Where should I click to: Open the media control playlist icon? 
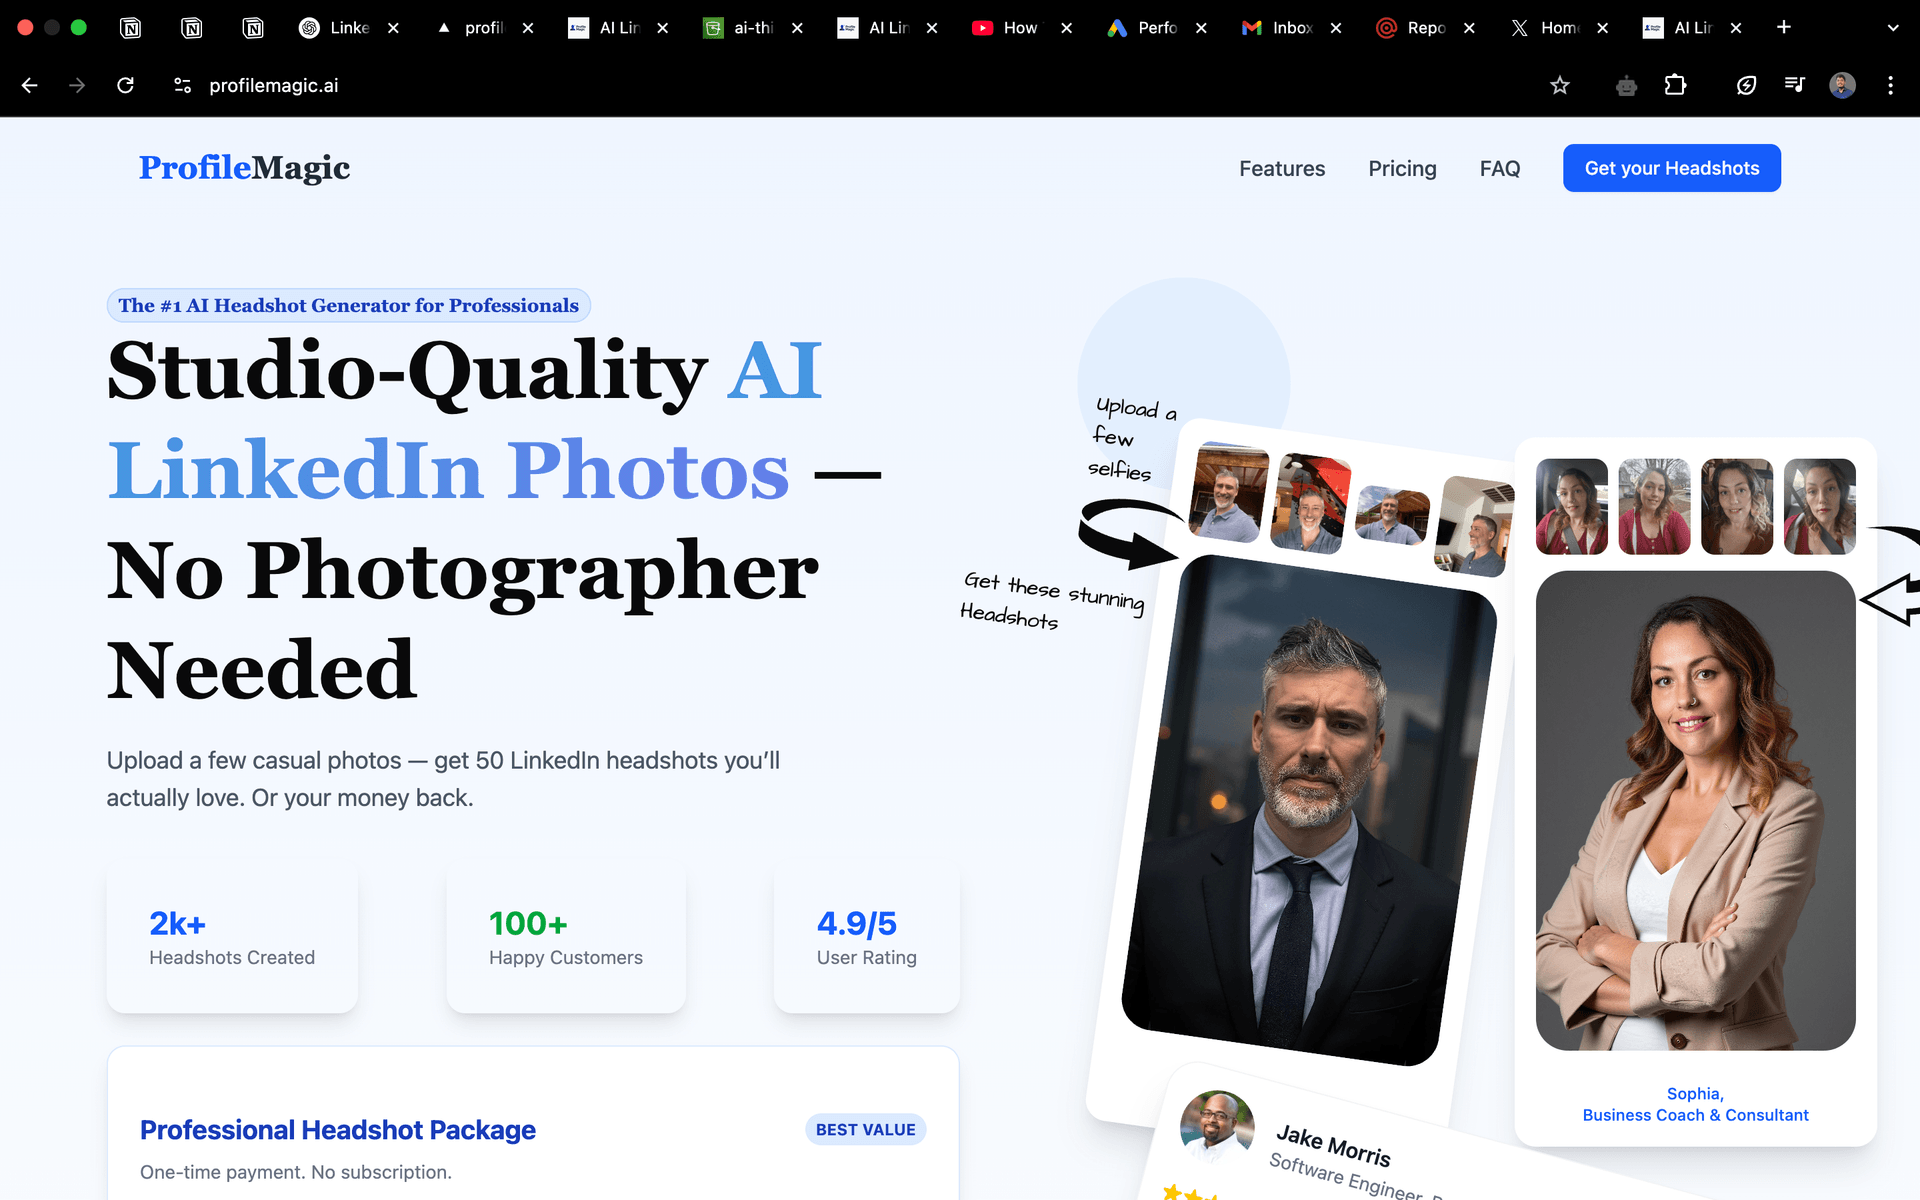click(1795, 86)
